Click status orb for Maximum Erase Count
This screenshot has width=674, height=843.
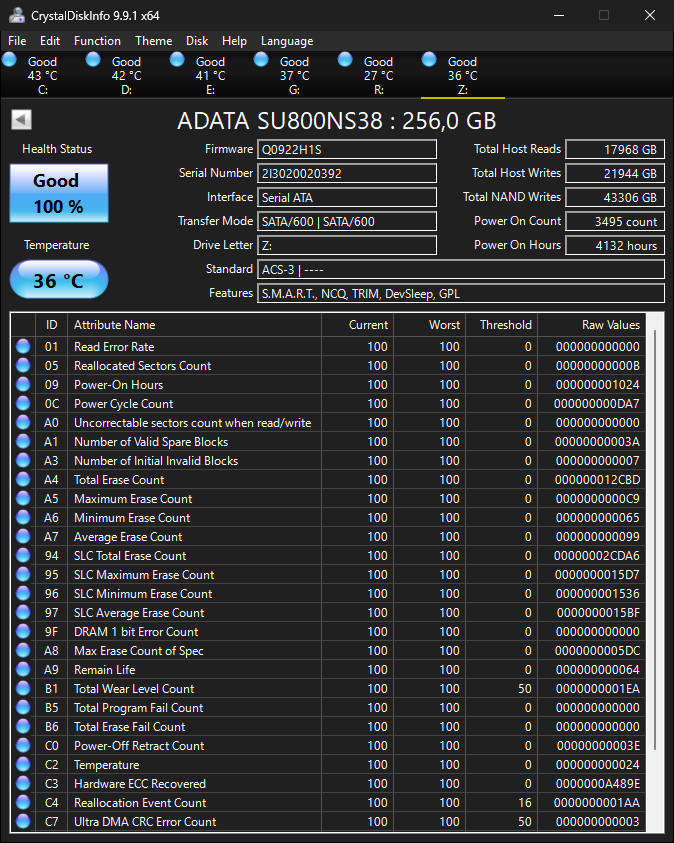point(23,498)
